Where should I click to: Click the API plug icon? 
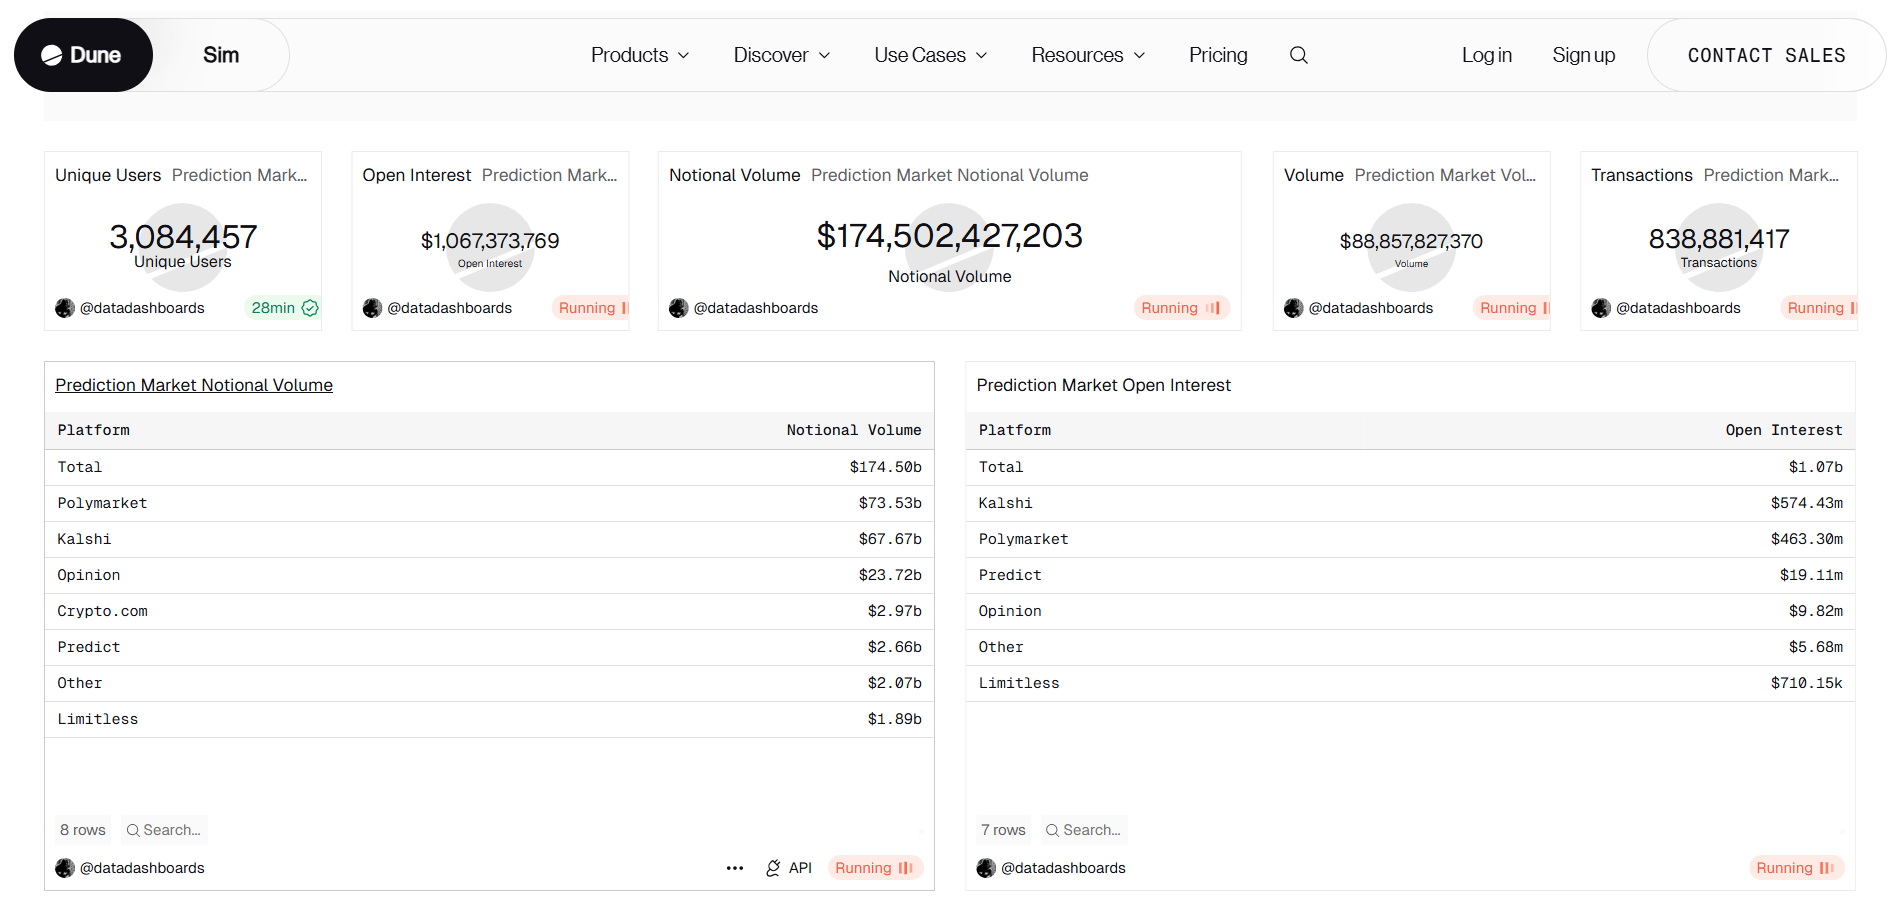coord(773,868)
